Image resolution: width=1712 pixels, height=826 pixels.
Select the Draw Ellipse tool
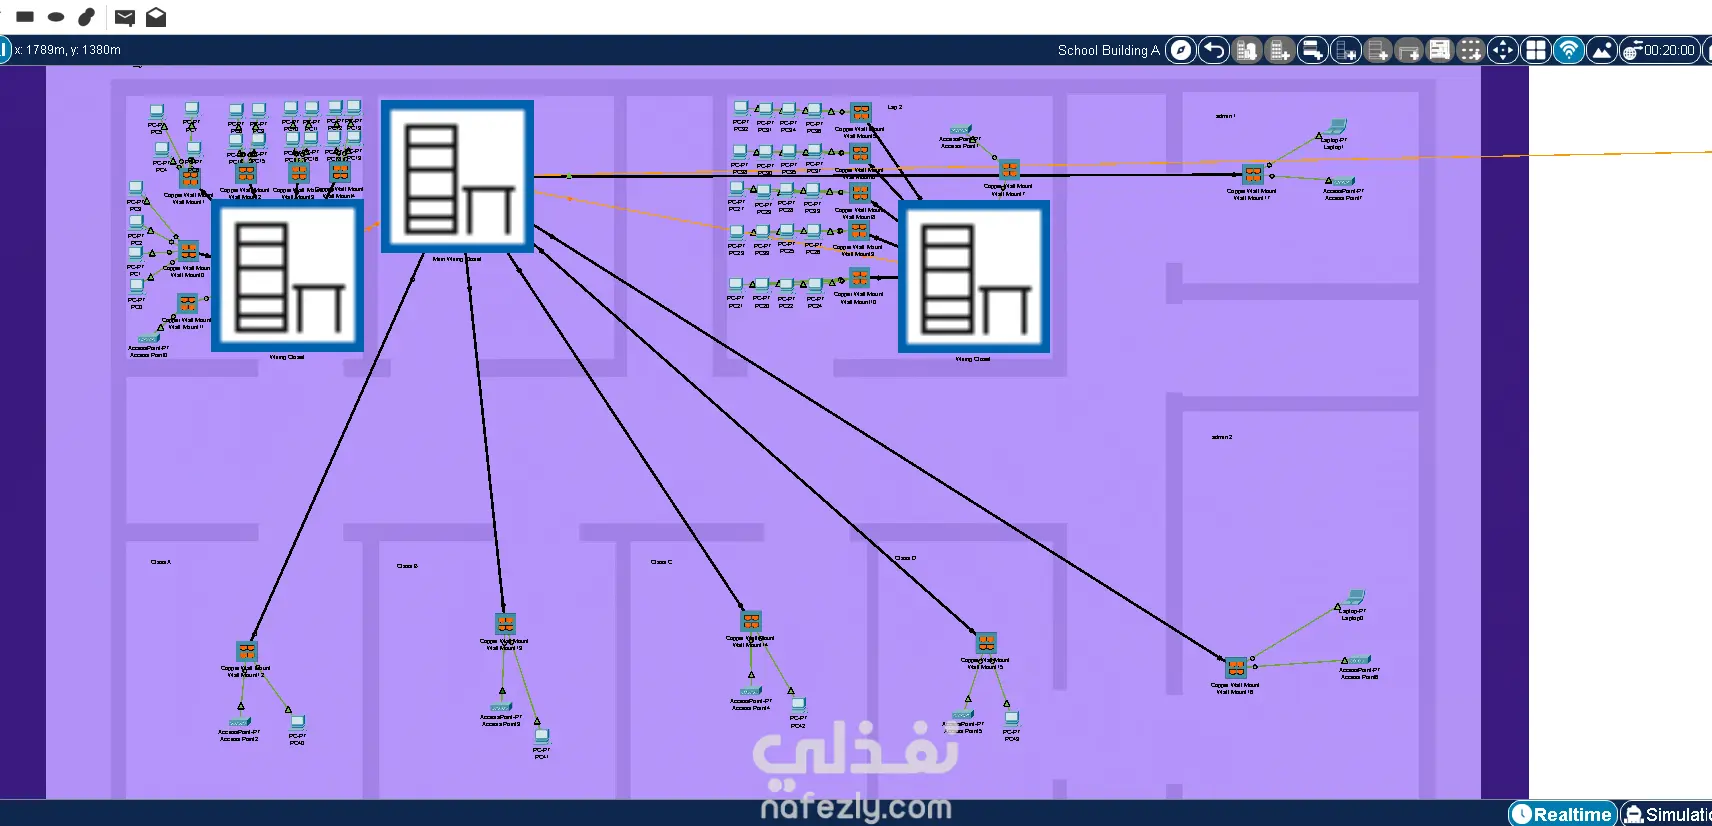[x=56, y=17]
